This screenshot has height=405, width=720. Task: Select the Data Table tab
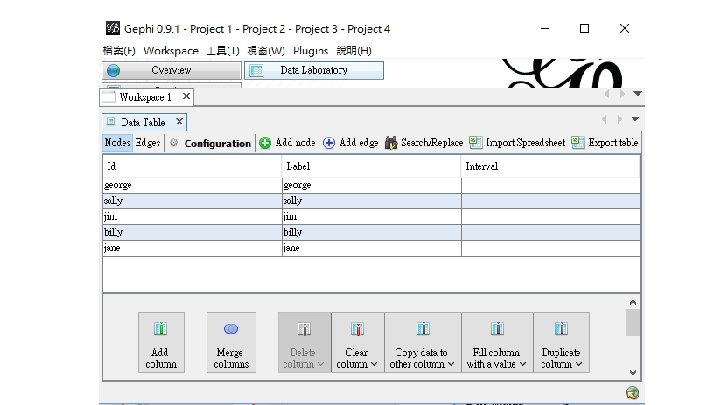[x=143, y=122]
